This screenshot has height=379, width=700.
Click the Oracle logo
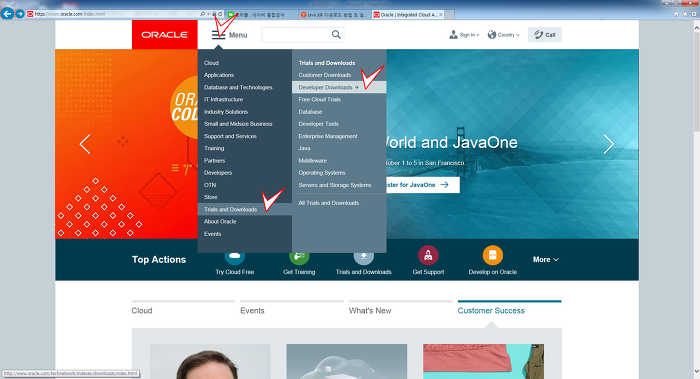[165, 35]
